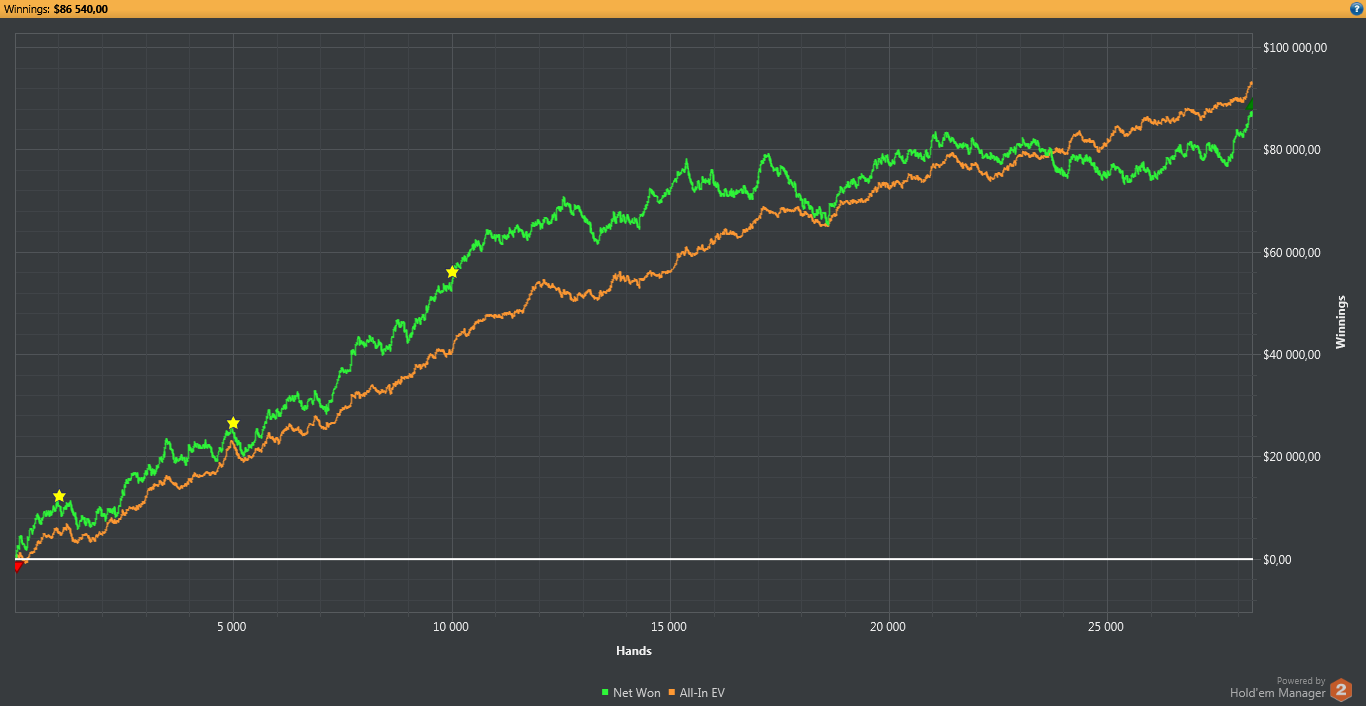
Task: Click the green Net Won color square
Action: point(605,693)
